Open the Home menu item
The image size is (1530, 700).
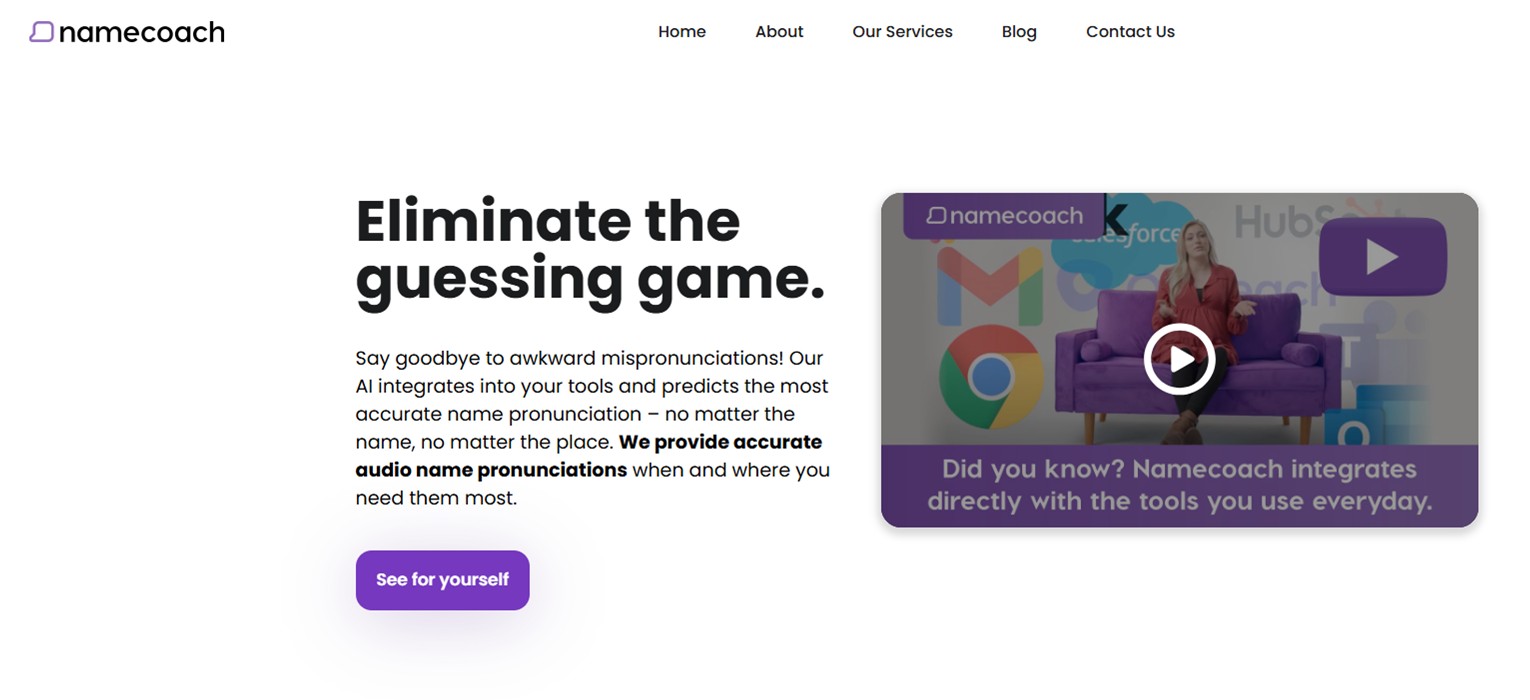click(x=682, y=32)
